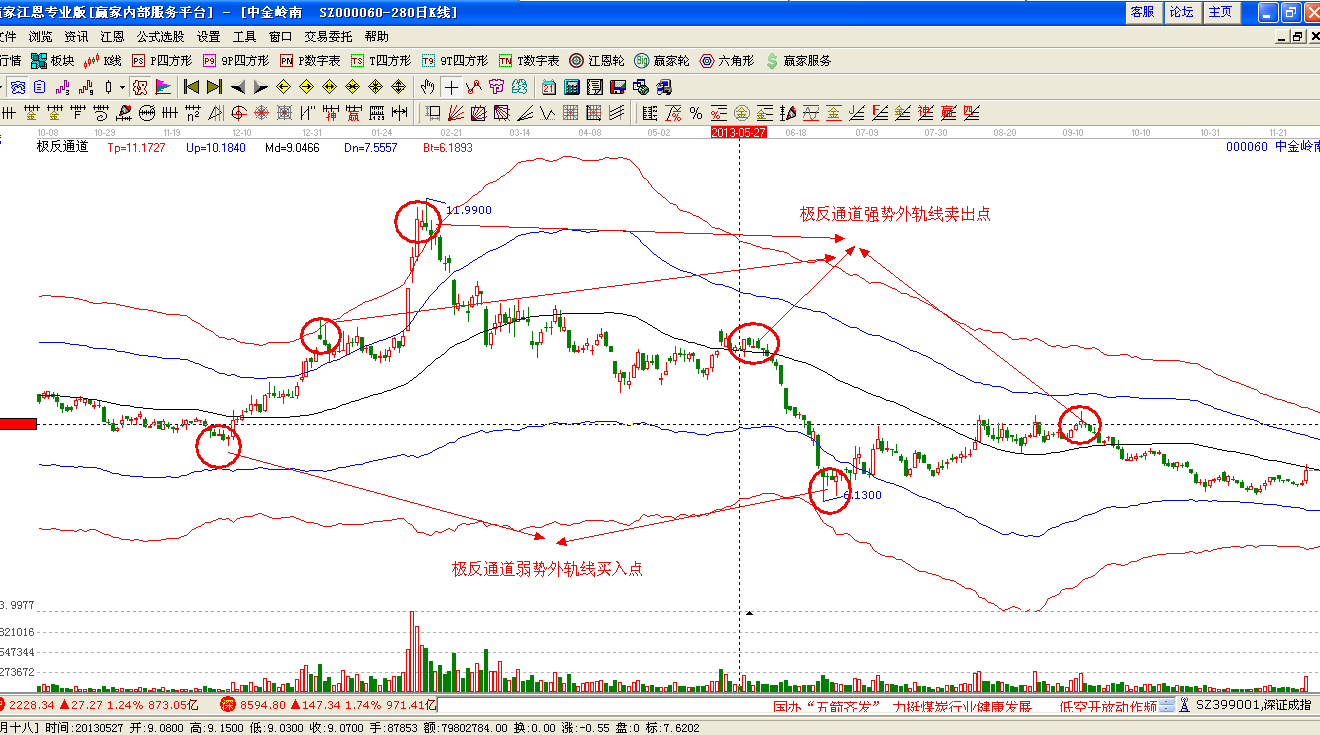Open the 六角形 hexagon tool

729,61
